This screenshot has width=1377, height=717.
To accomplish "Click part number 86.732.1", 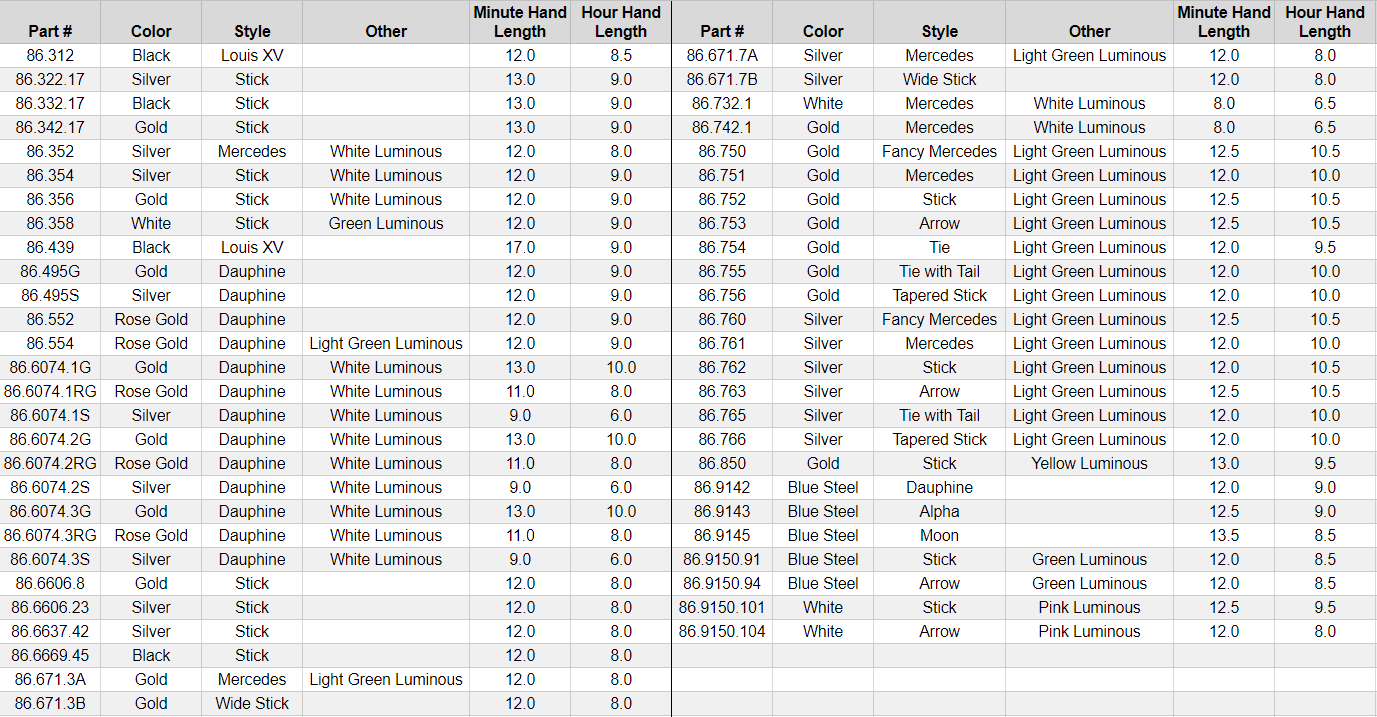I will tap(722, 104).
